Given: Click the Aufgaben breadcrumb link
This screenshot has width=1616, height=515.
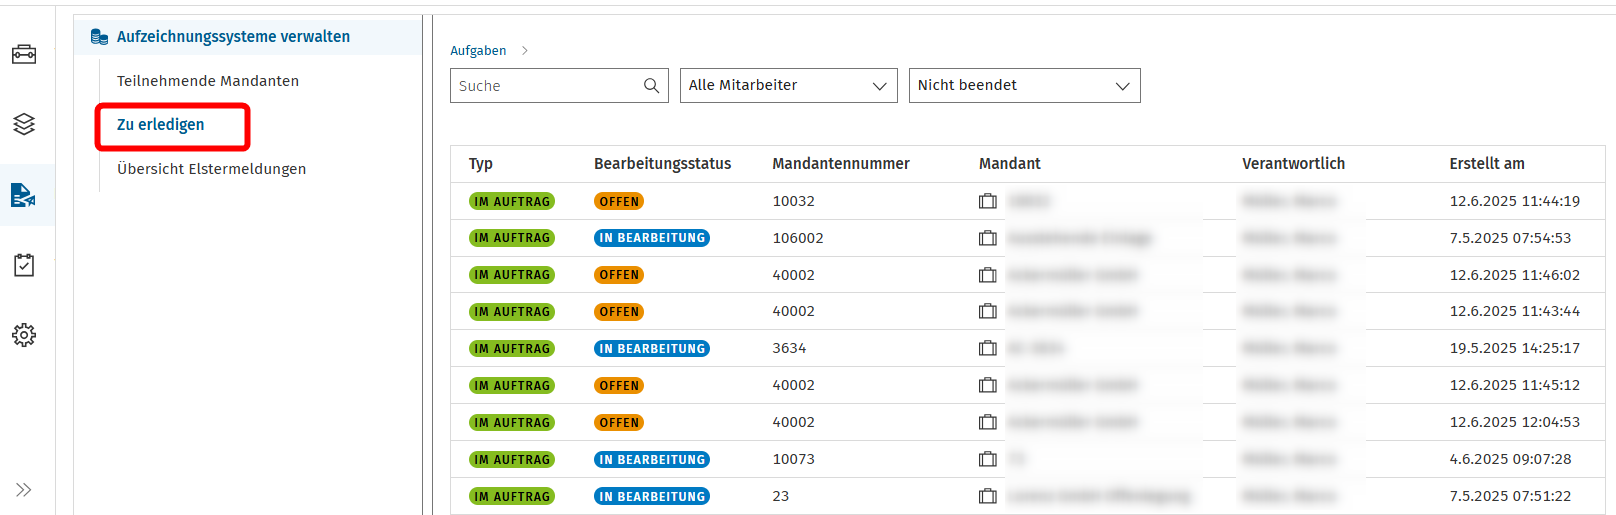Looking at the screenshot, I should click(x=478, y=50).
